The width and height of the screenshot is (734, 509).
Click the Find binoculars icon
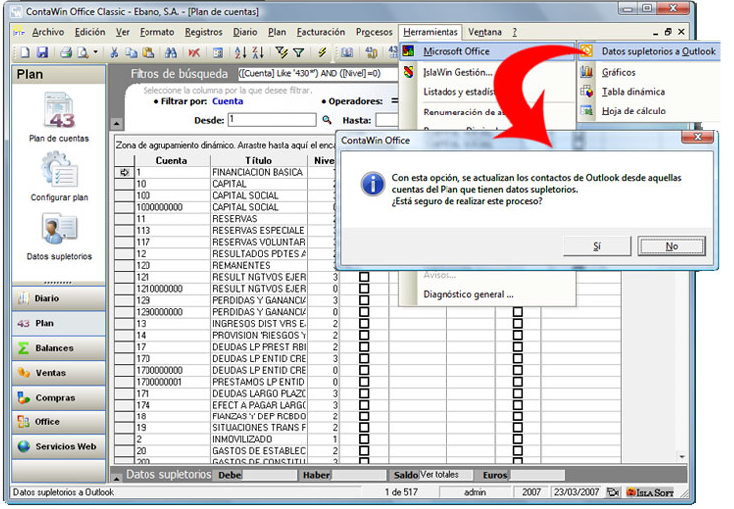pyautogui.click(x=171, y=52)
